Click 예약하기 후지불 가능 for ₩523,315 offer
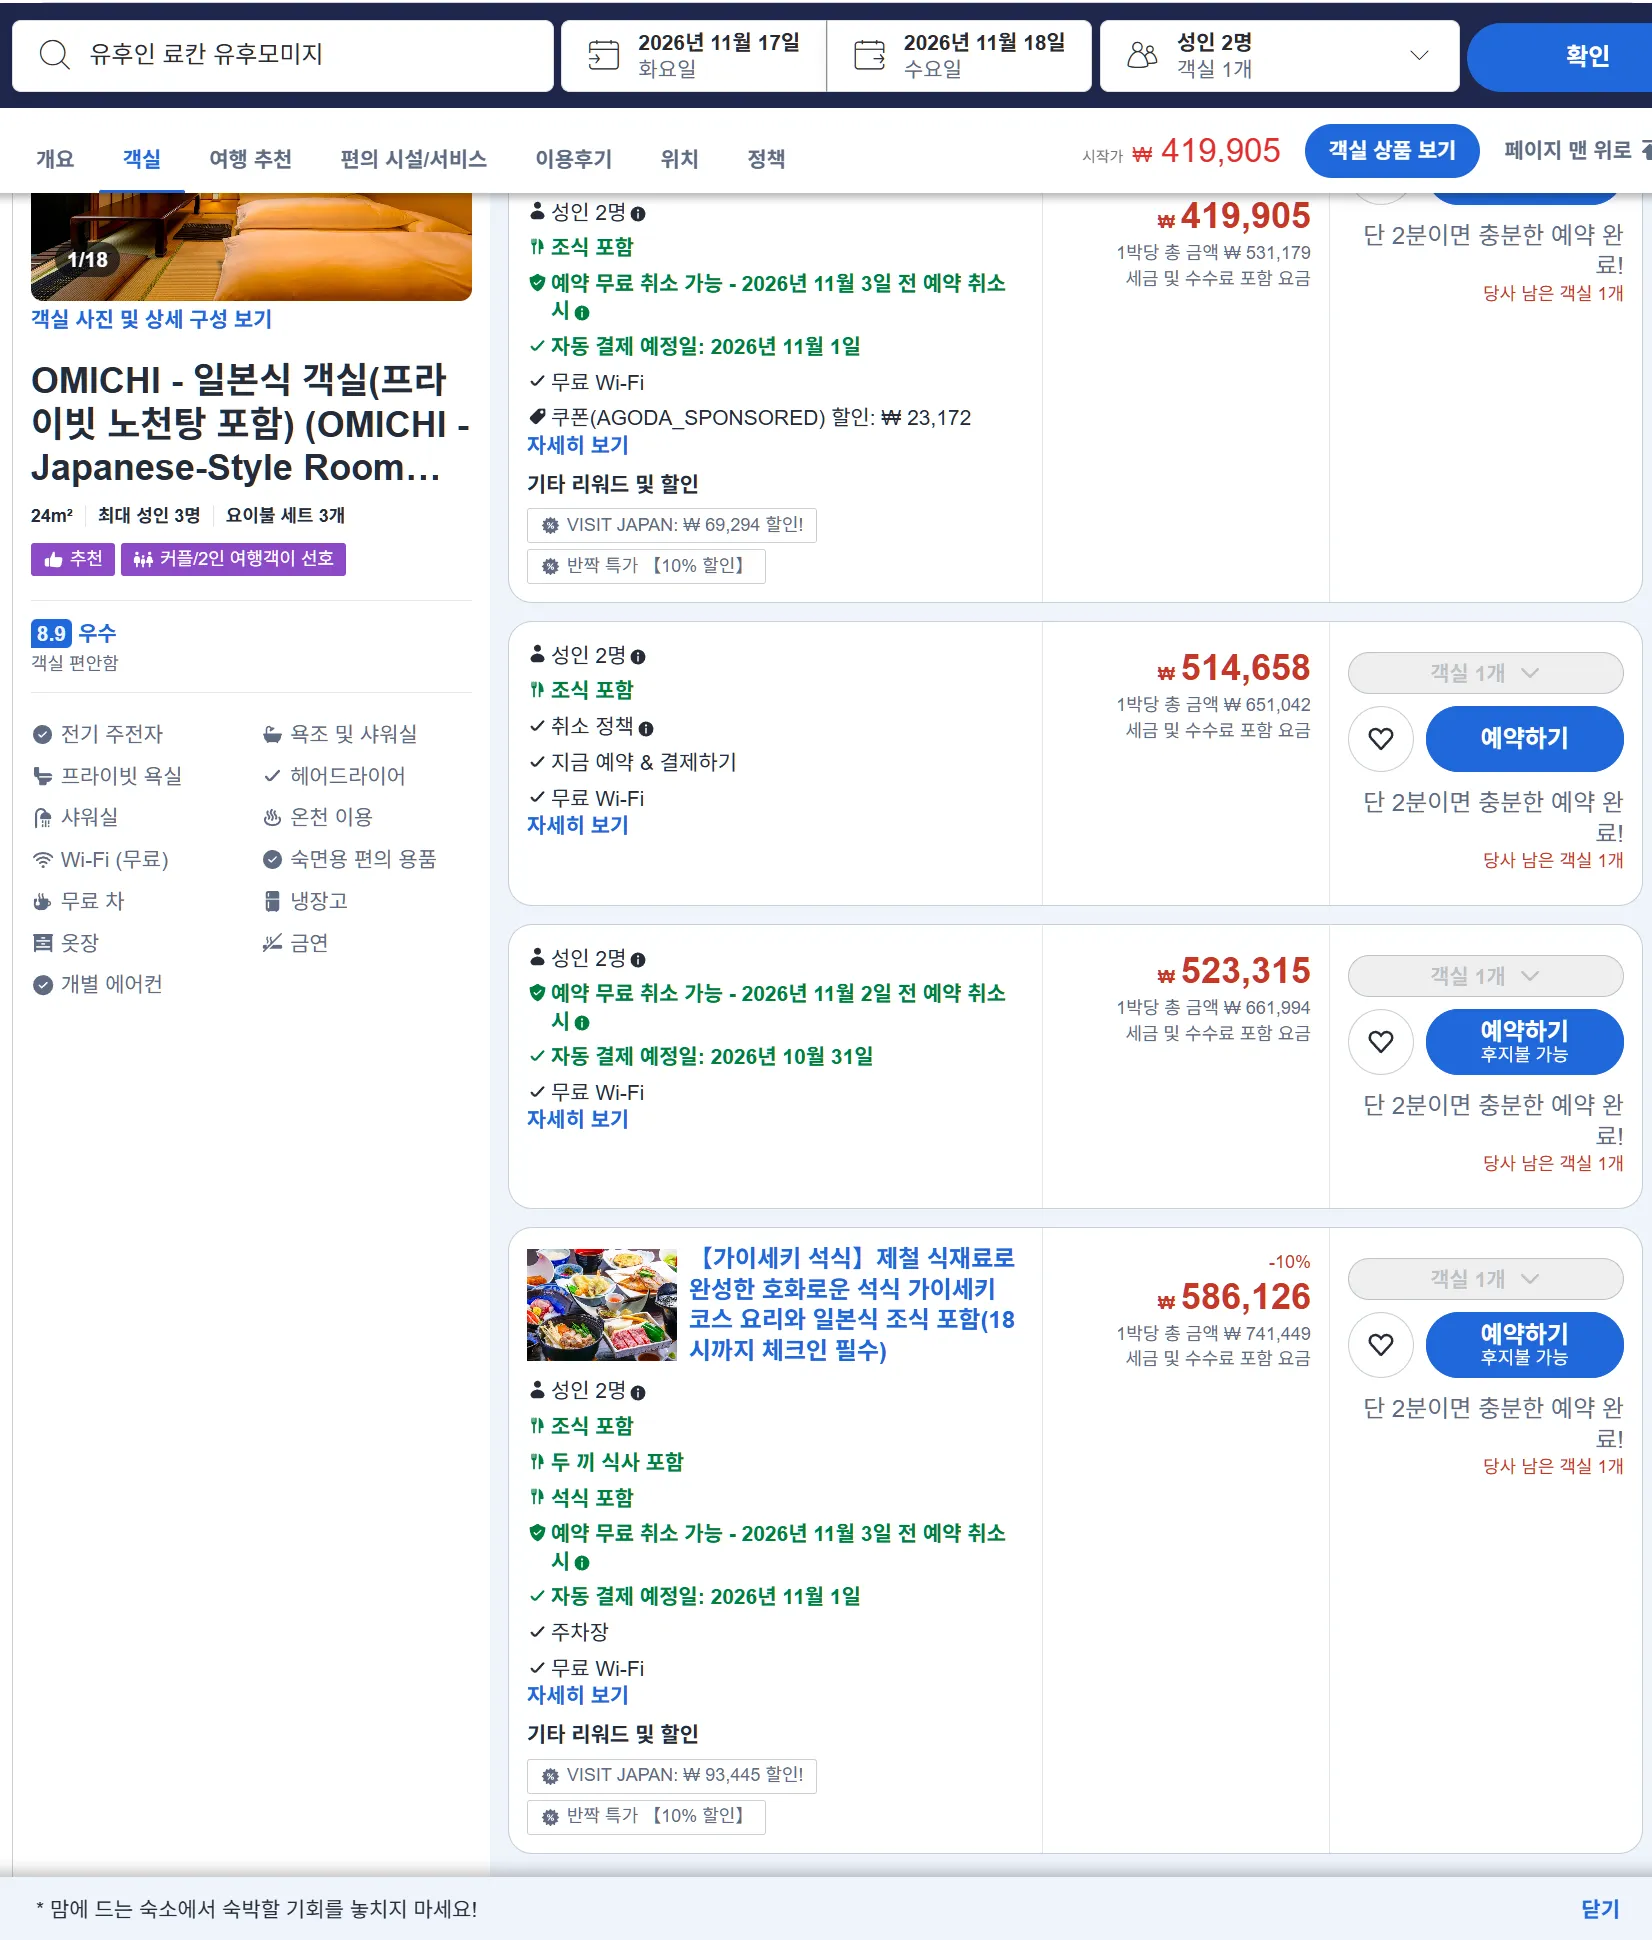 (1524, 1042)
